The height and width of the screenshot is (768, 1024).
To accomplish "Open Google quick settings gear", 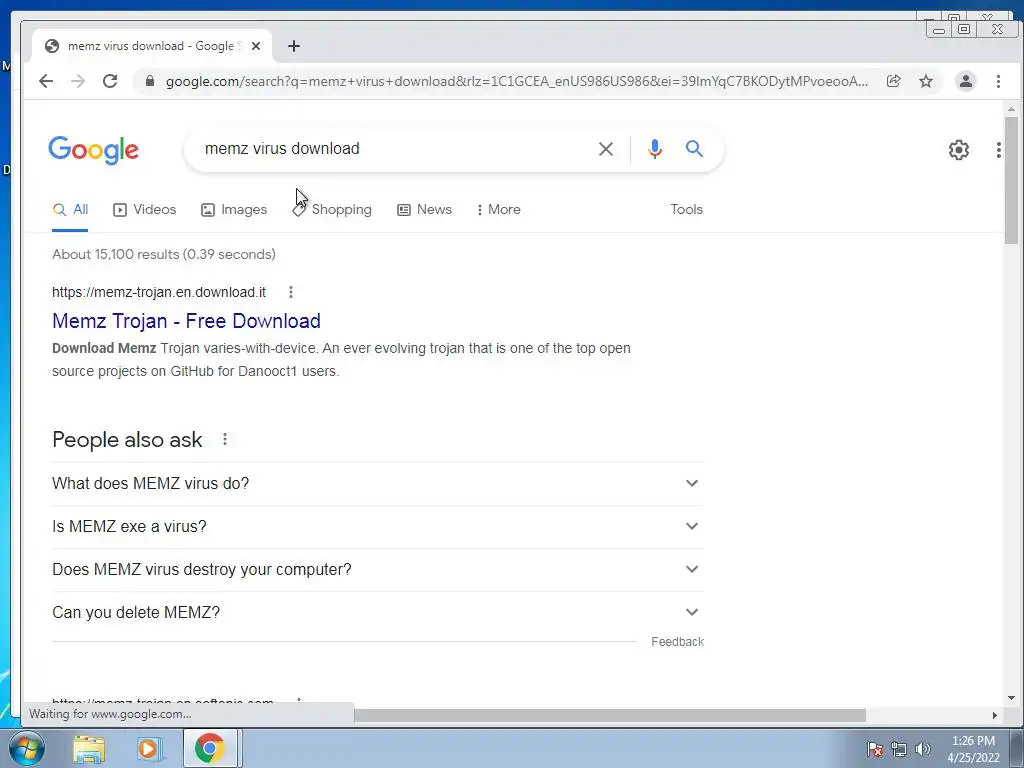I will click(x=959, y=150).
